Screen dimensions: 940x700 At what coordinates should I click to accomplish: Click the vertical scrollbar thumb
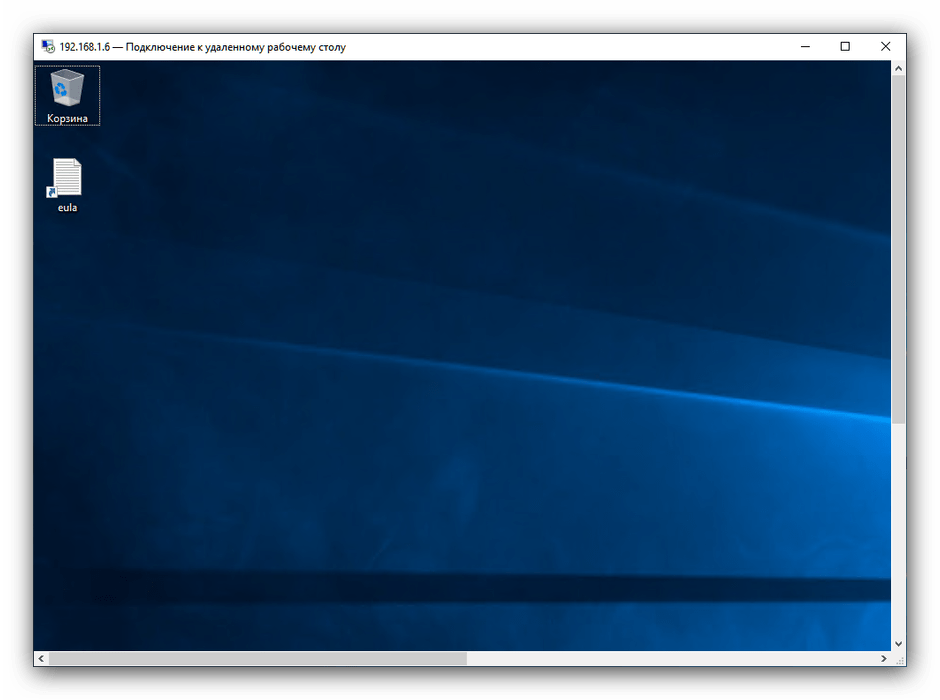[898, 250]
